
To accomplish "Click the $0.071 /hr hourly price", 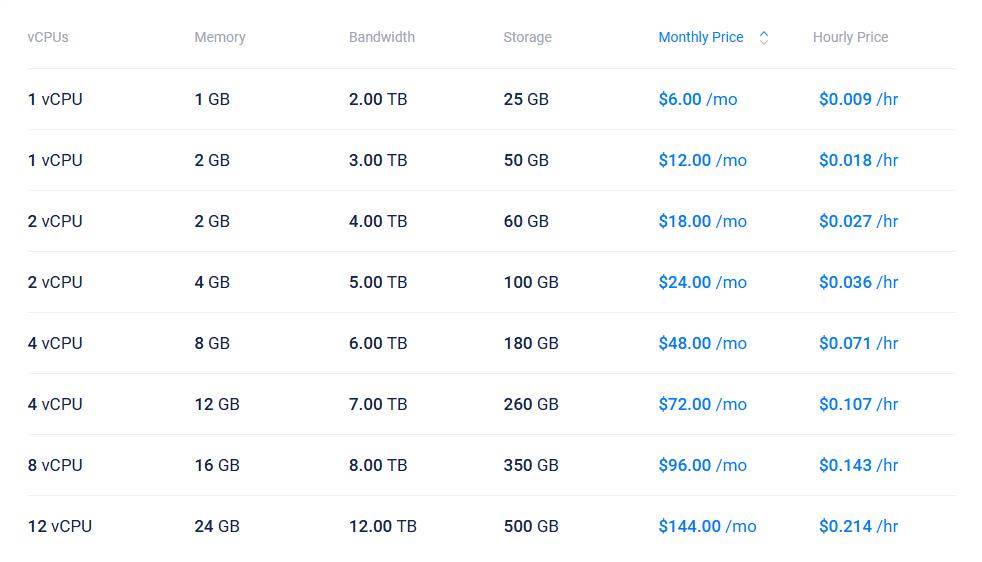I will [858, 343].
